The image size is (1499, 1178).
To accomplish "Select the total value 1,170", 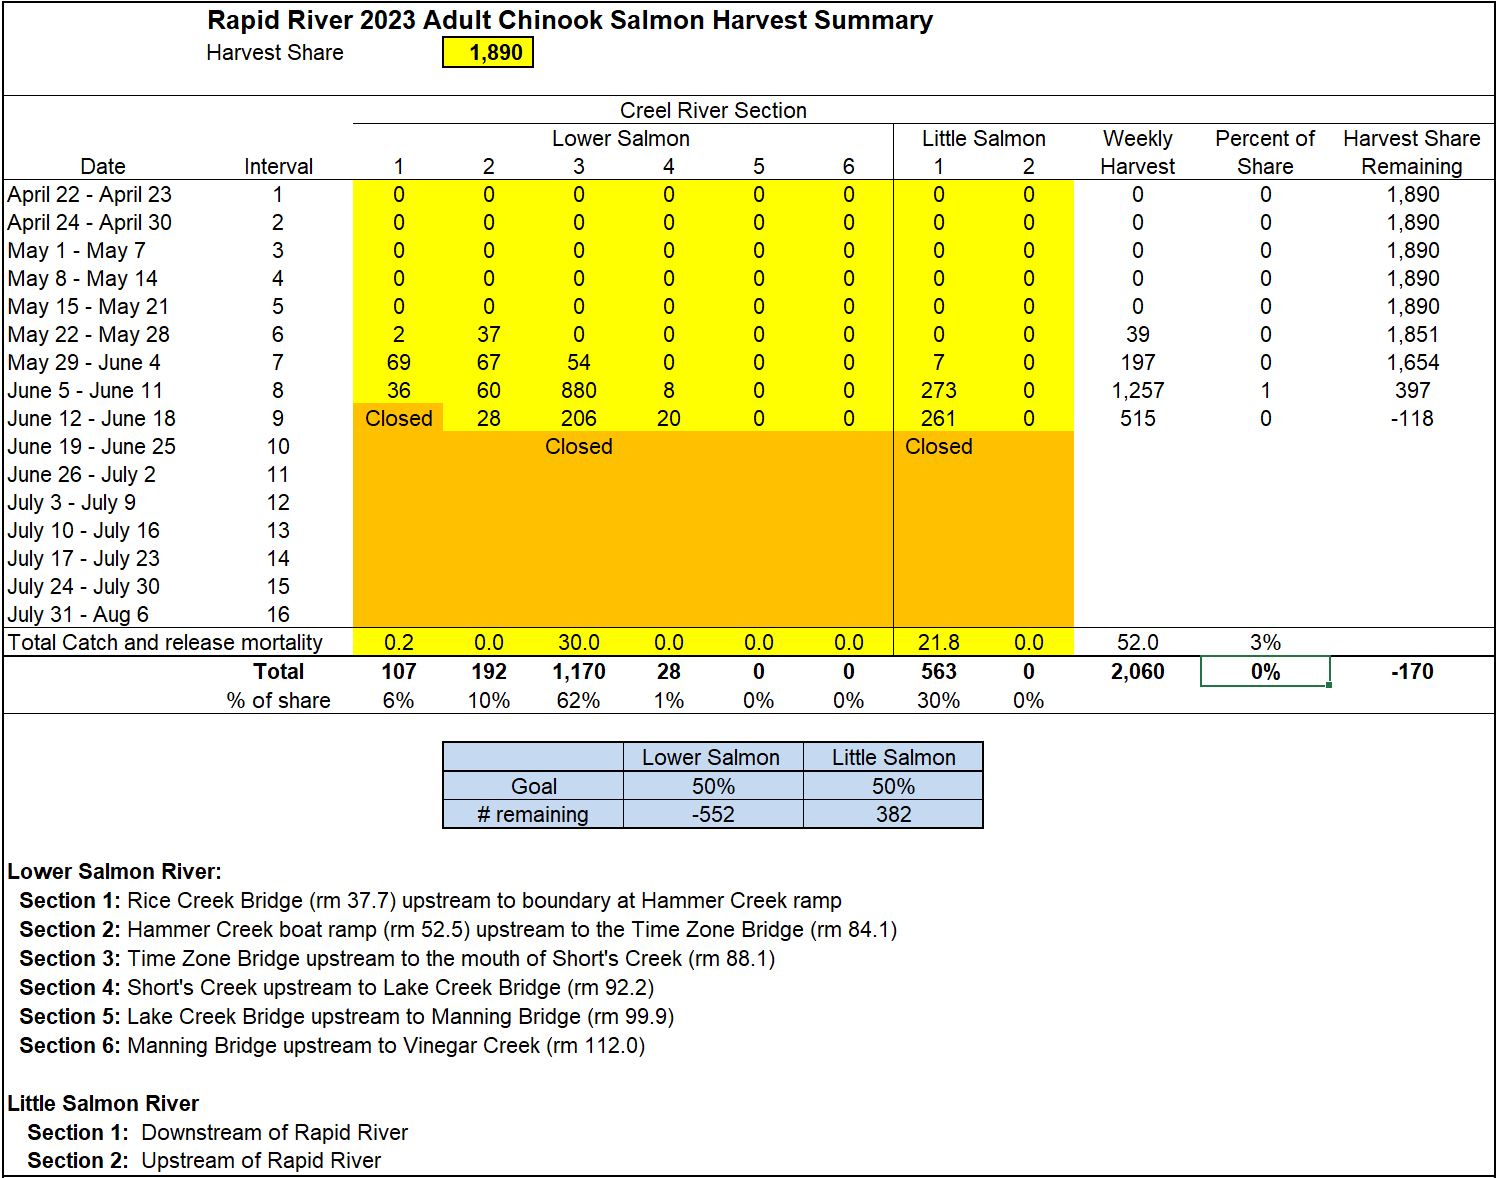I will pos(578,671).
